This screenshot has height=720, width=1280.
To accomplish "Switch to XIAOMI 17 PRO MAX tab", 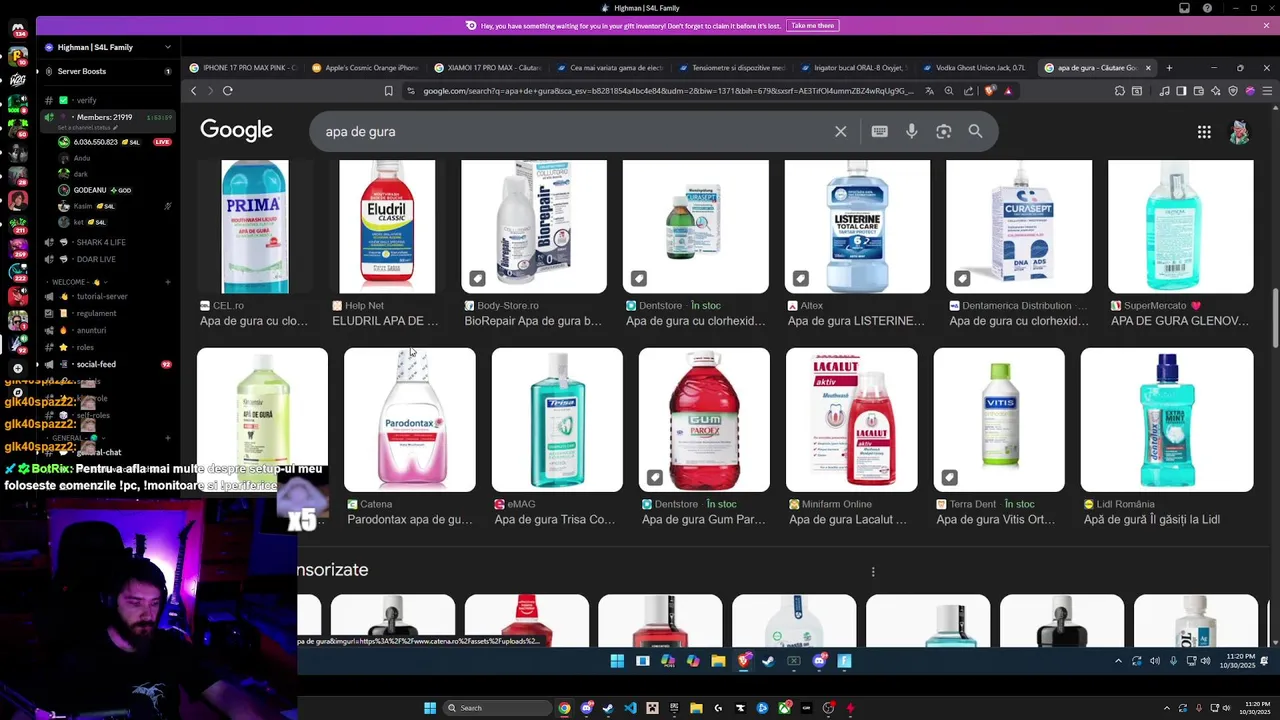I will point(488,68).
